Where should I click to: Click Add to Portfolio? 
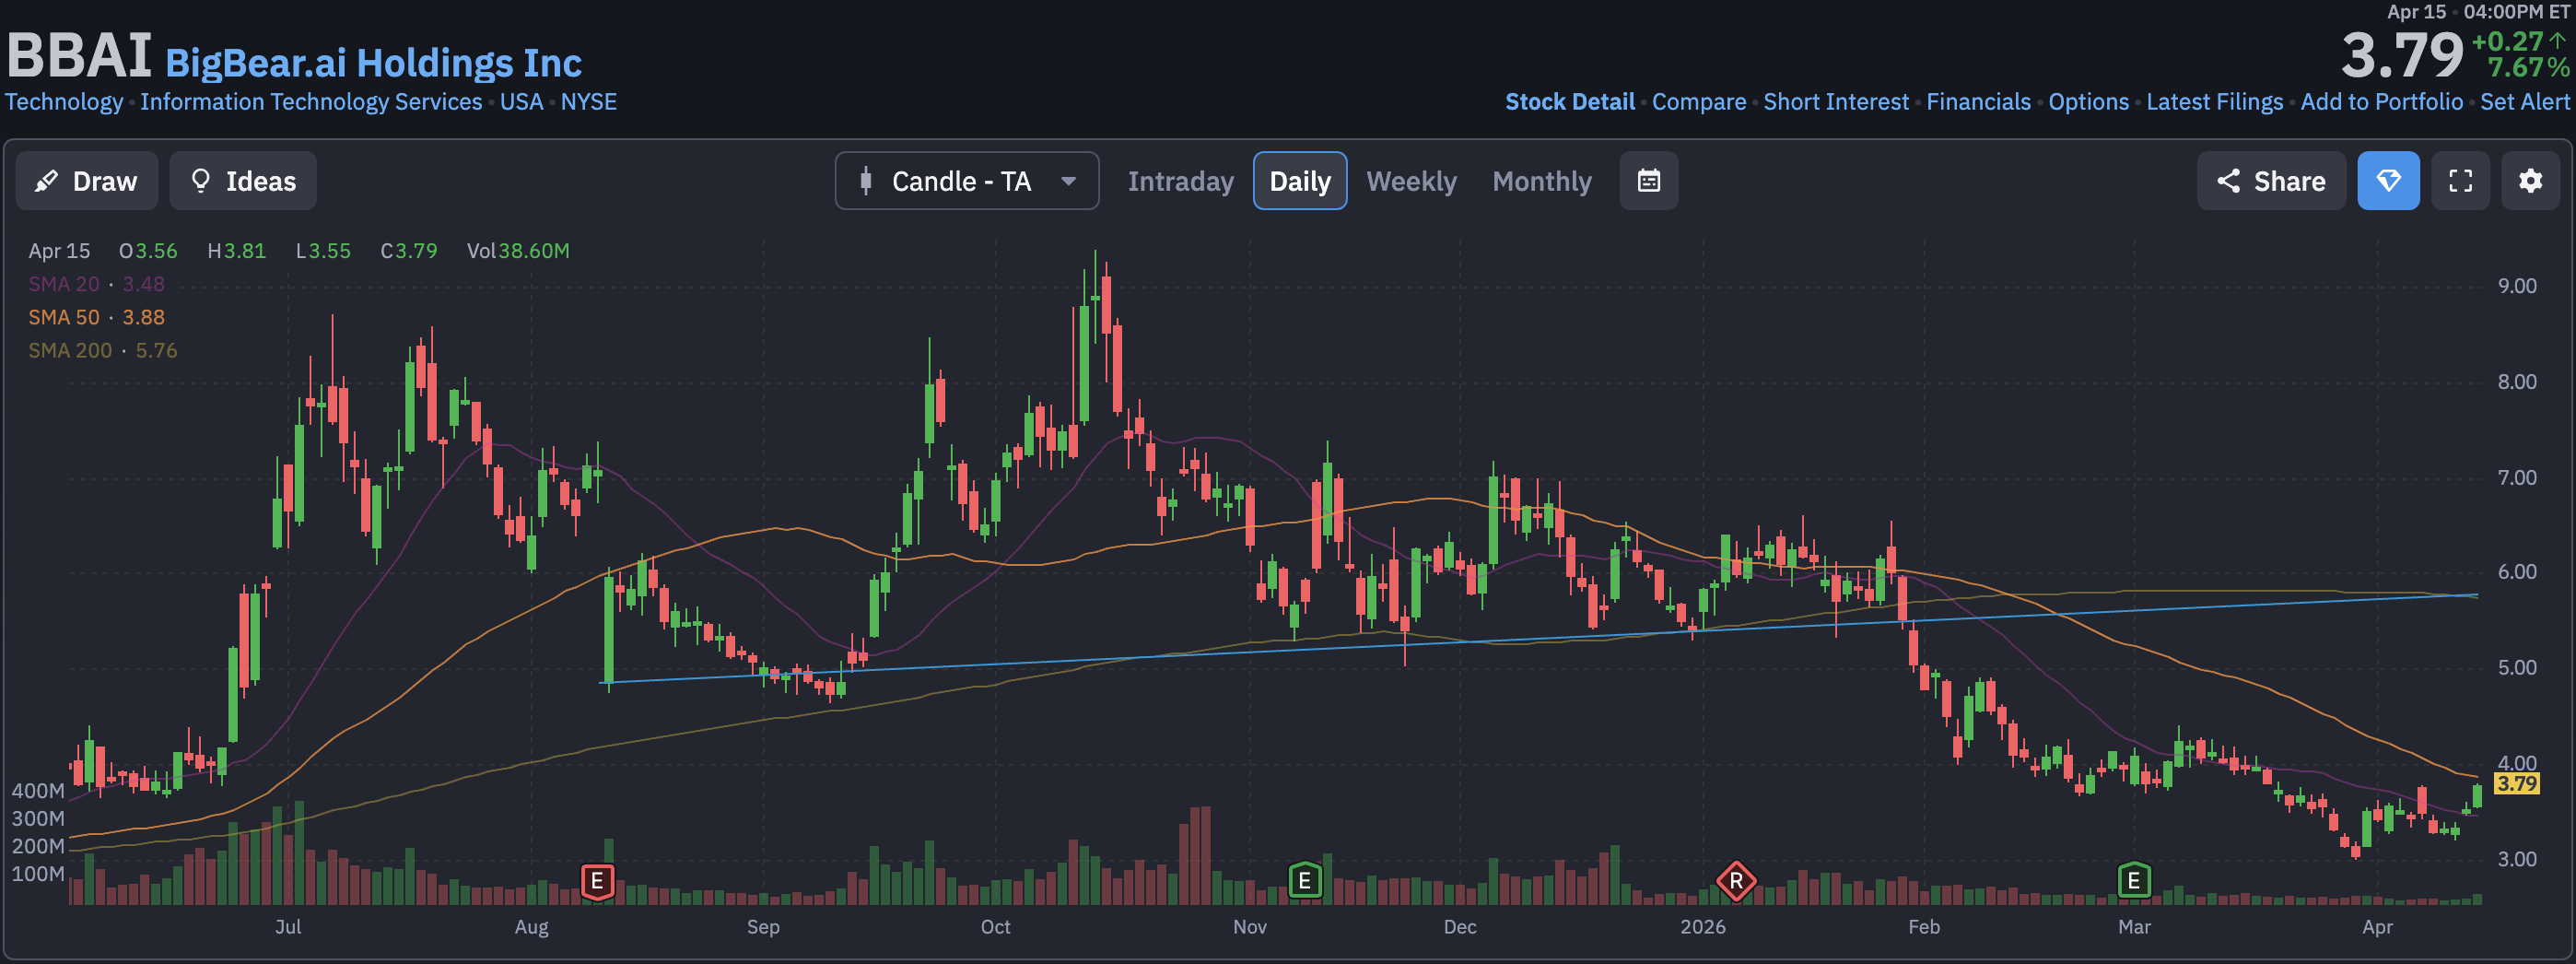click(2381, 102)
